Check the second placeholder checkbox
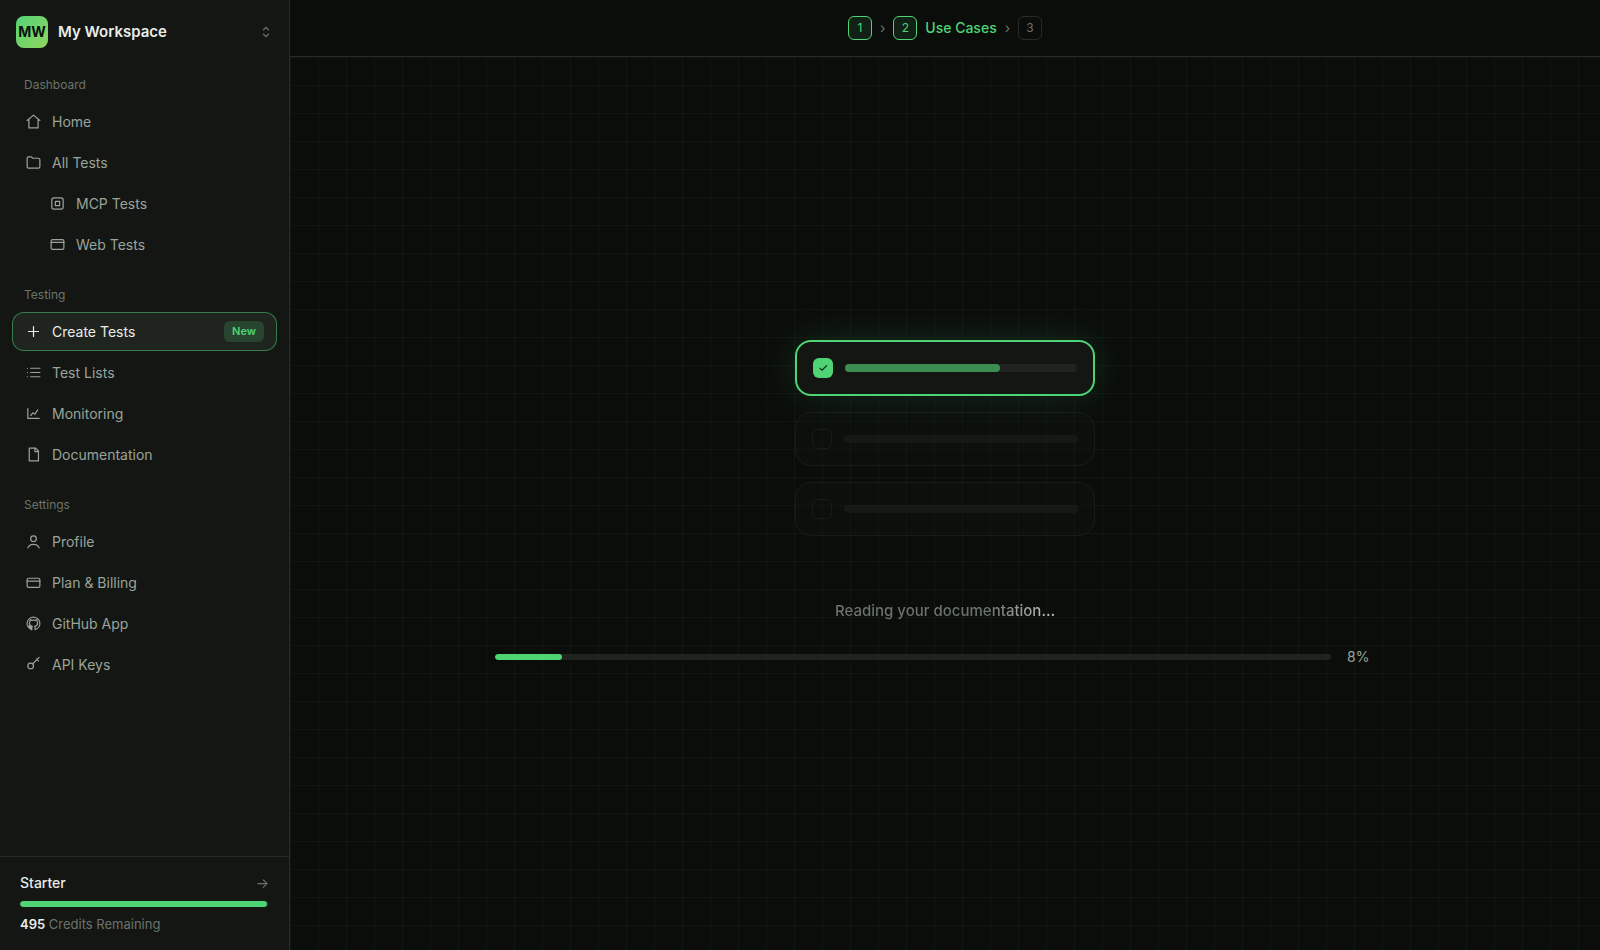 click(822, 439)
